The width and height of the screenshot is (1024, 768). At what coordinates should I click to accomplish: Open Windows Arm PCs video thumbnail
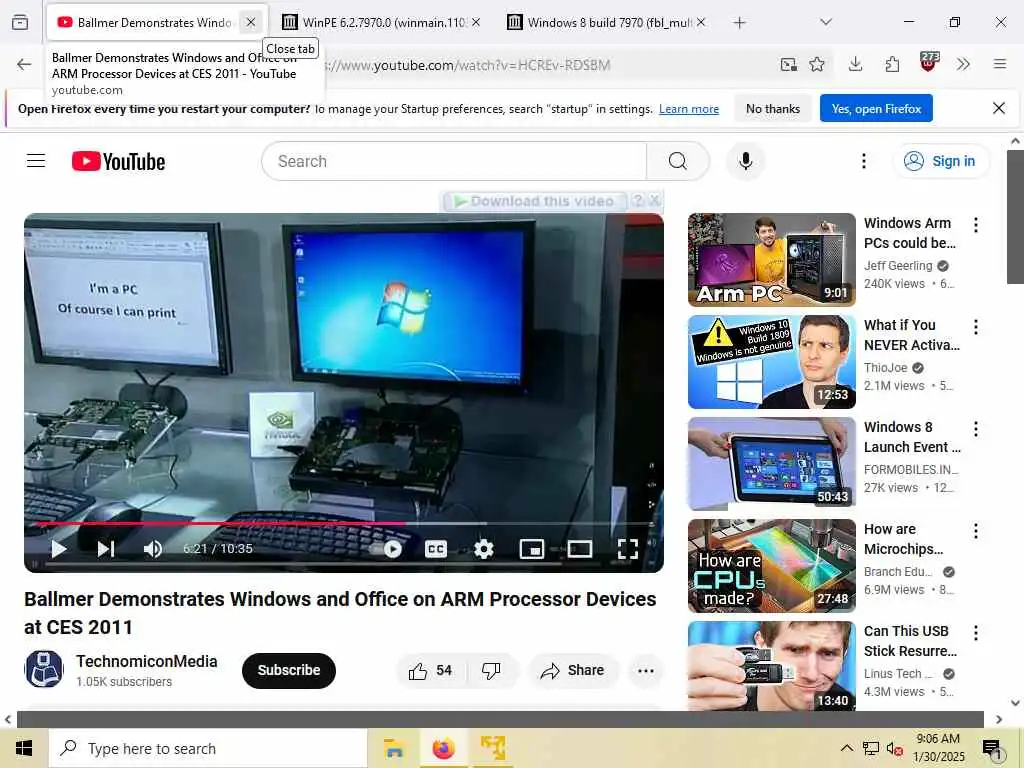pos(771,260)
